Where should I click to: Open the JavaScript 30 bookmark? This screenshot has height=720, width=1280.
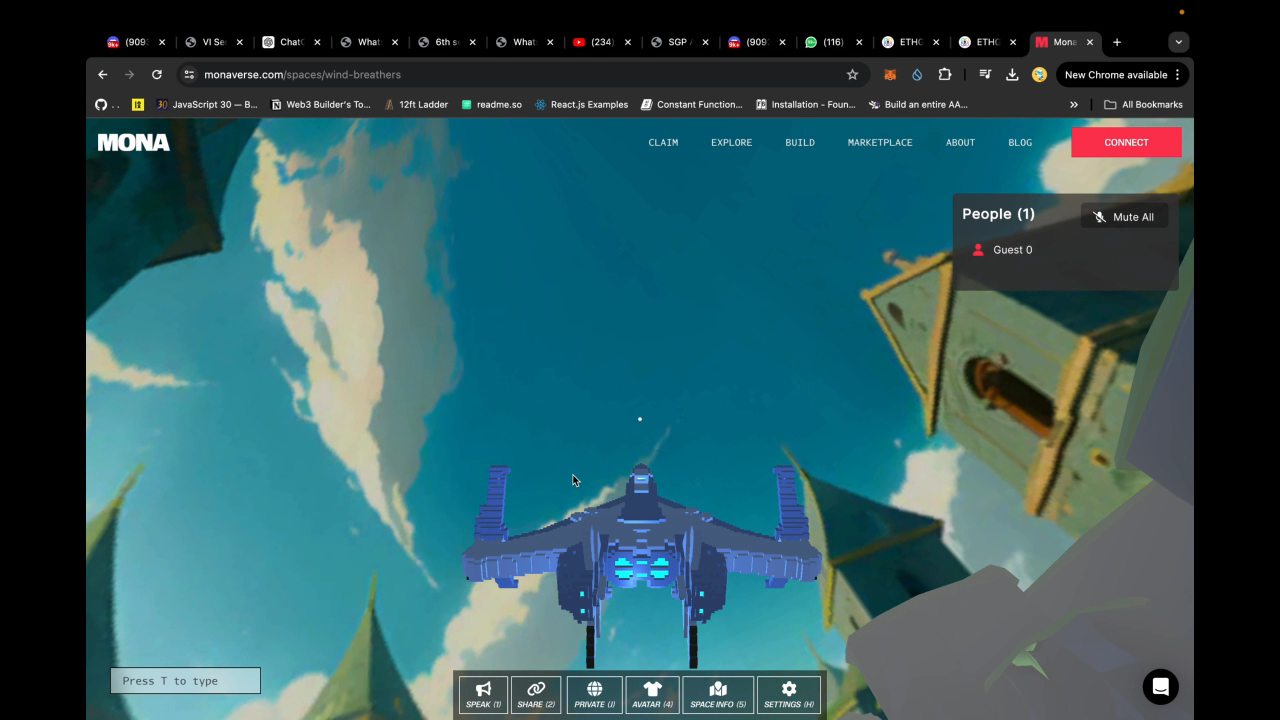pyautogui.click(x=207, y=104)
